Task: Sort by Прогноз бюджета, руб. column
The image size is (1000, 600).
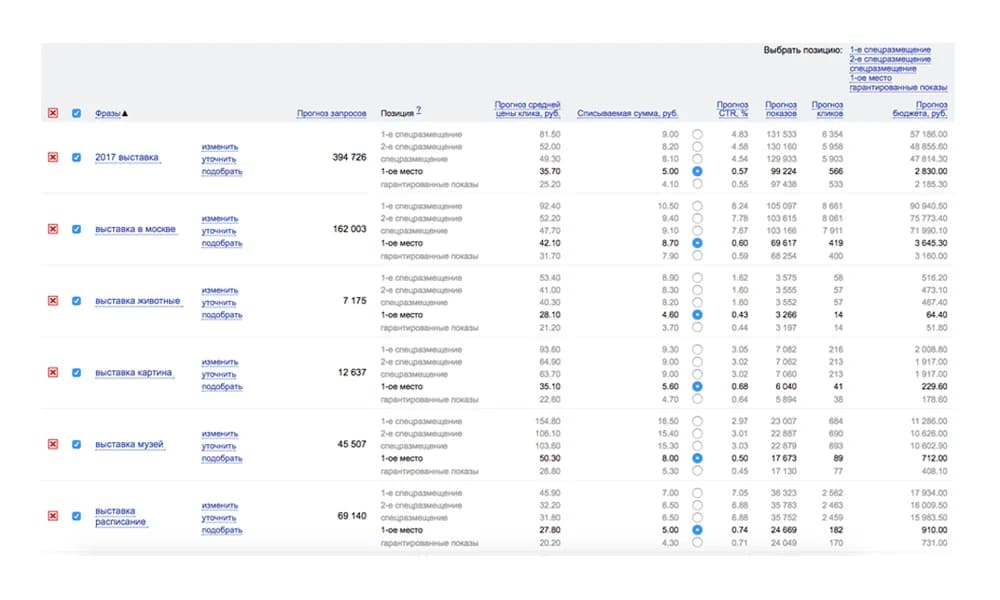Action: 920,109
